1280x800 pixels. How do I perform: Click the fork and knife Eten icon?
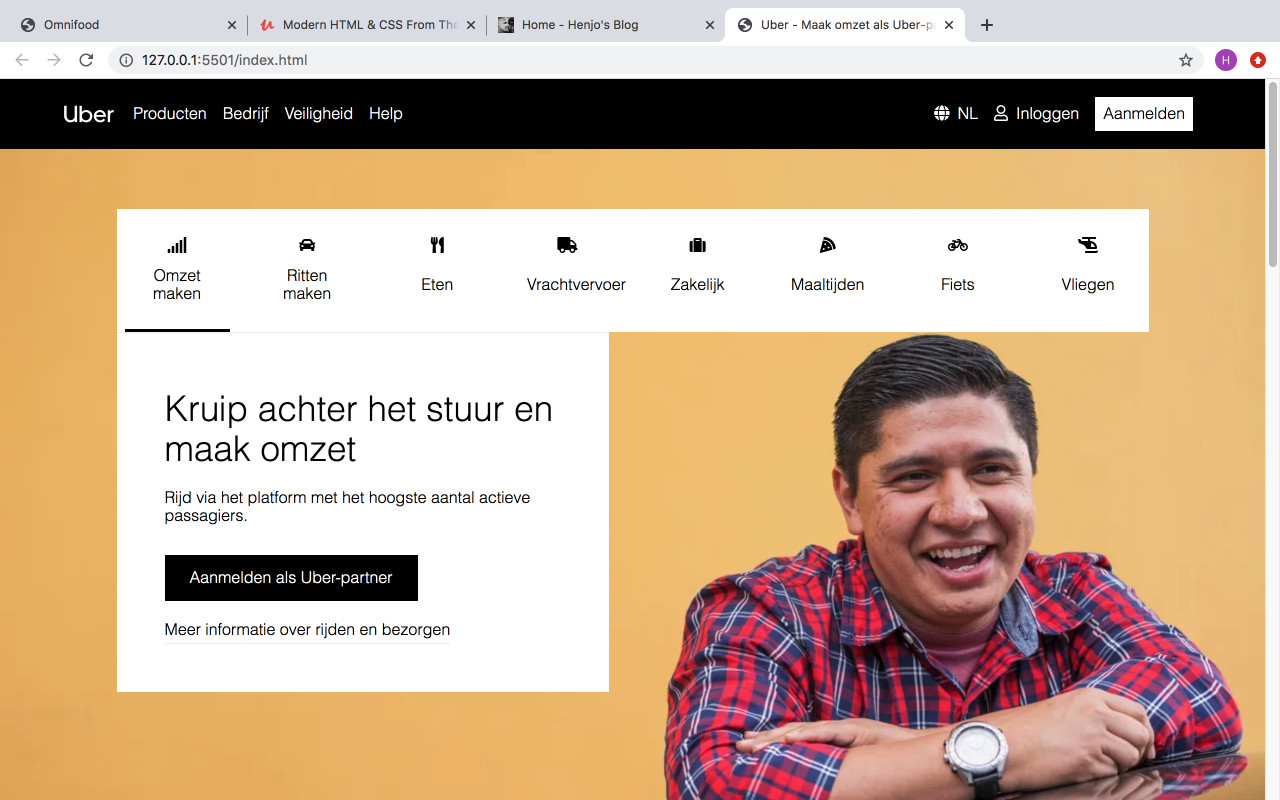(437, 245)
